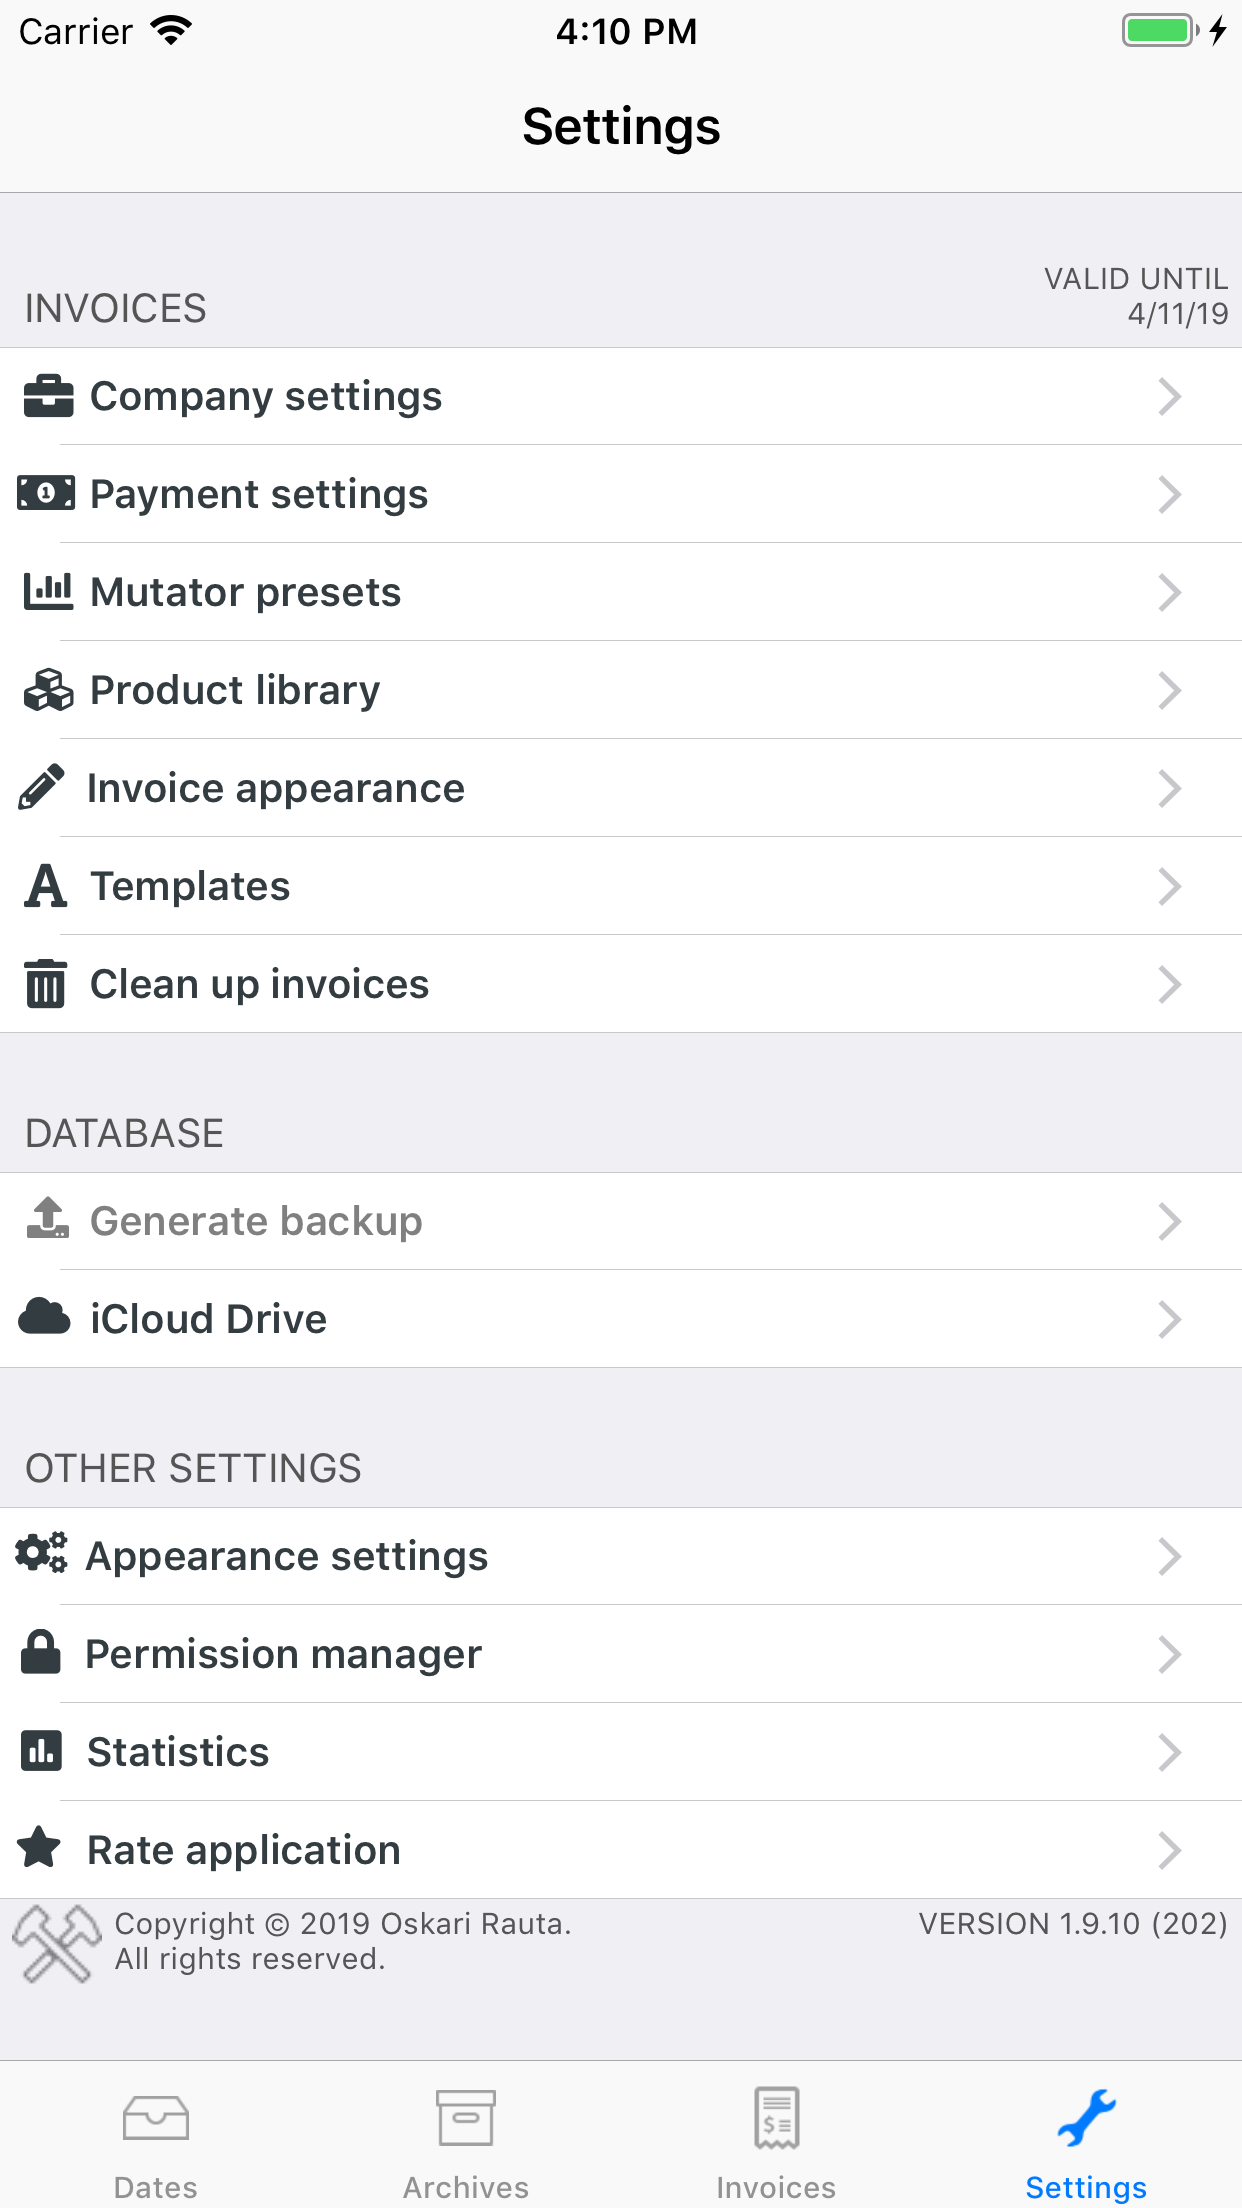Tap the Mutator presets chart icon
The image size is (1242, 2208).
pos(47,591)
